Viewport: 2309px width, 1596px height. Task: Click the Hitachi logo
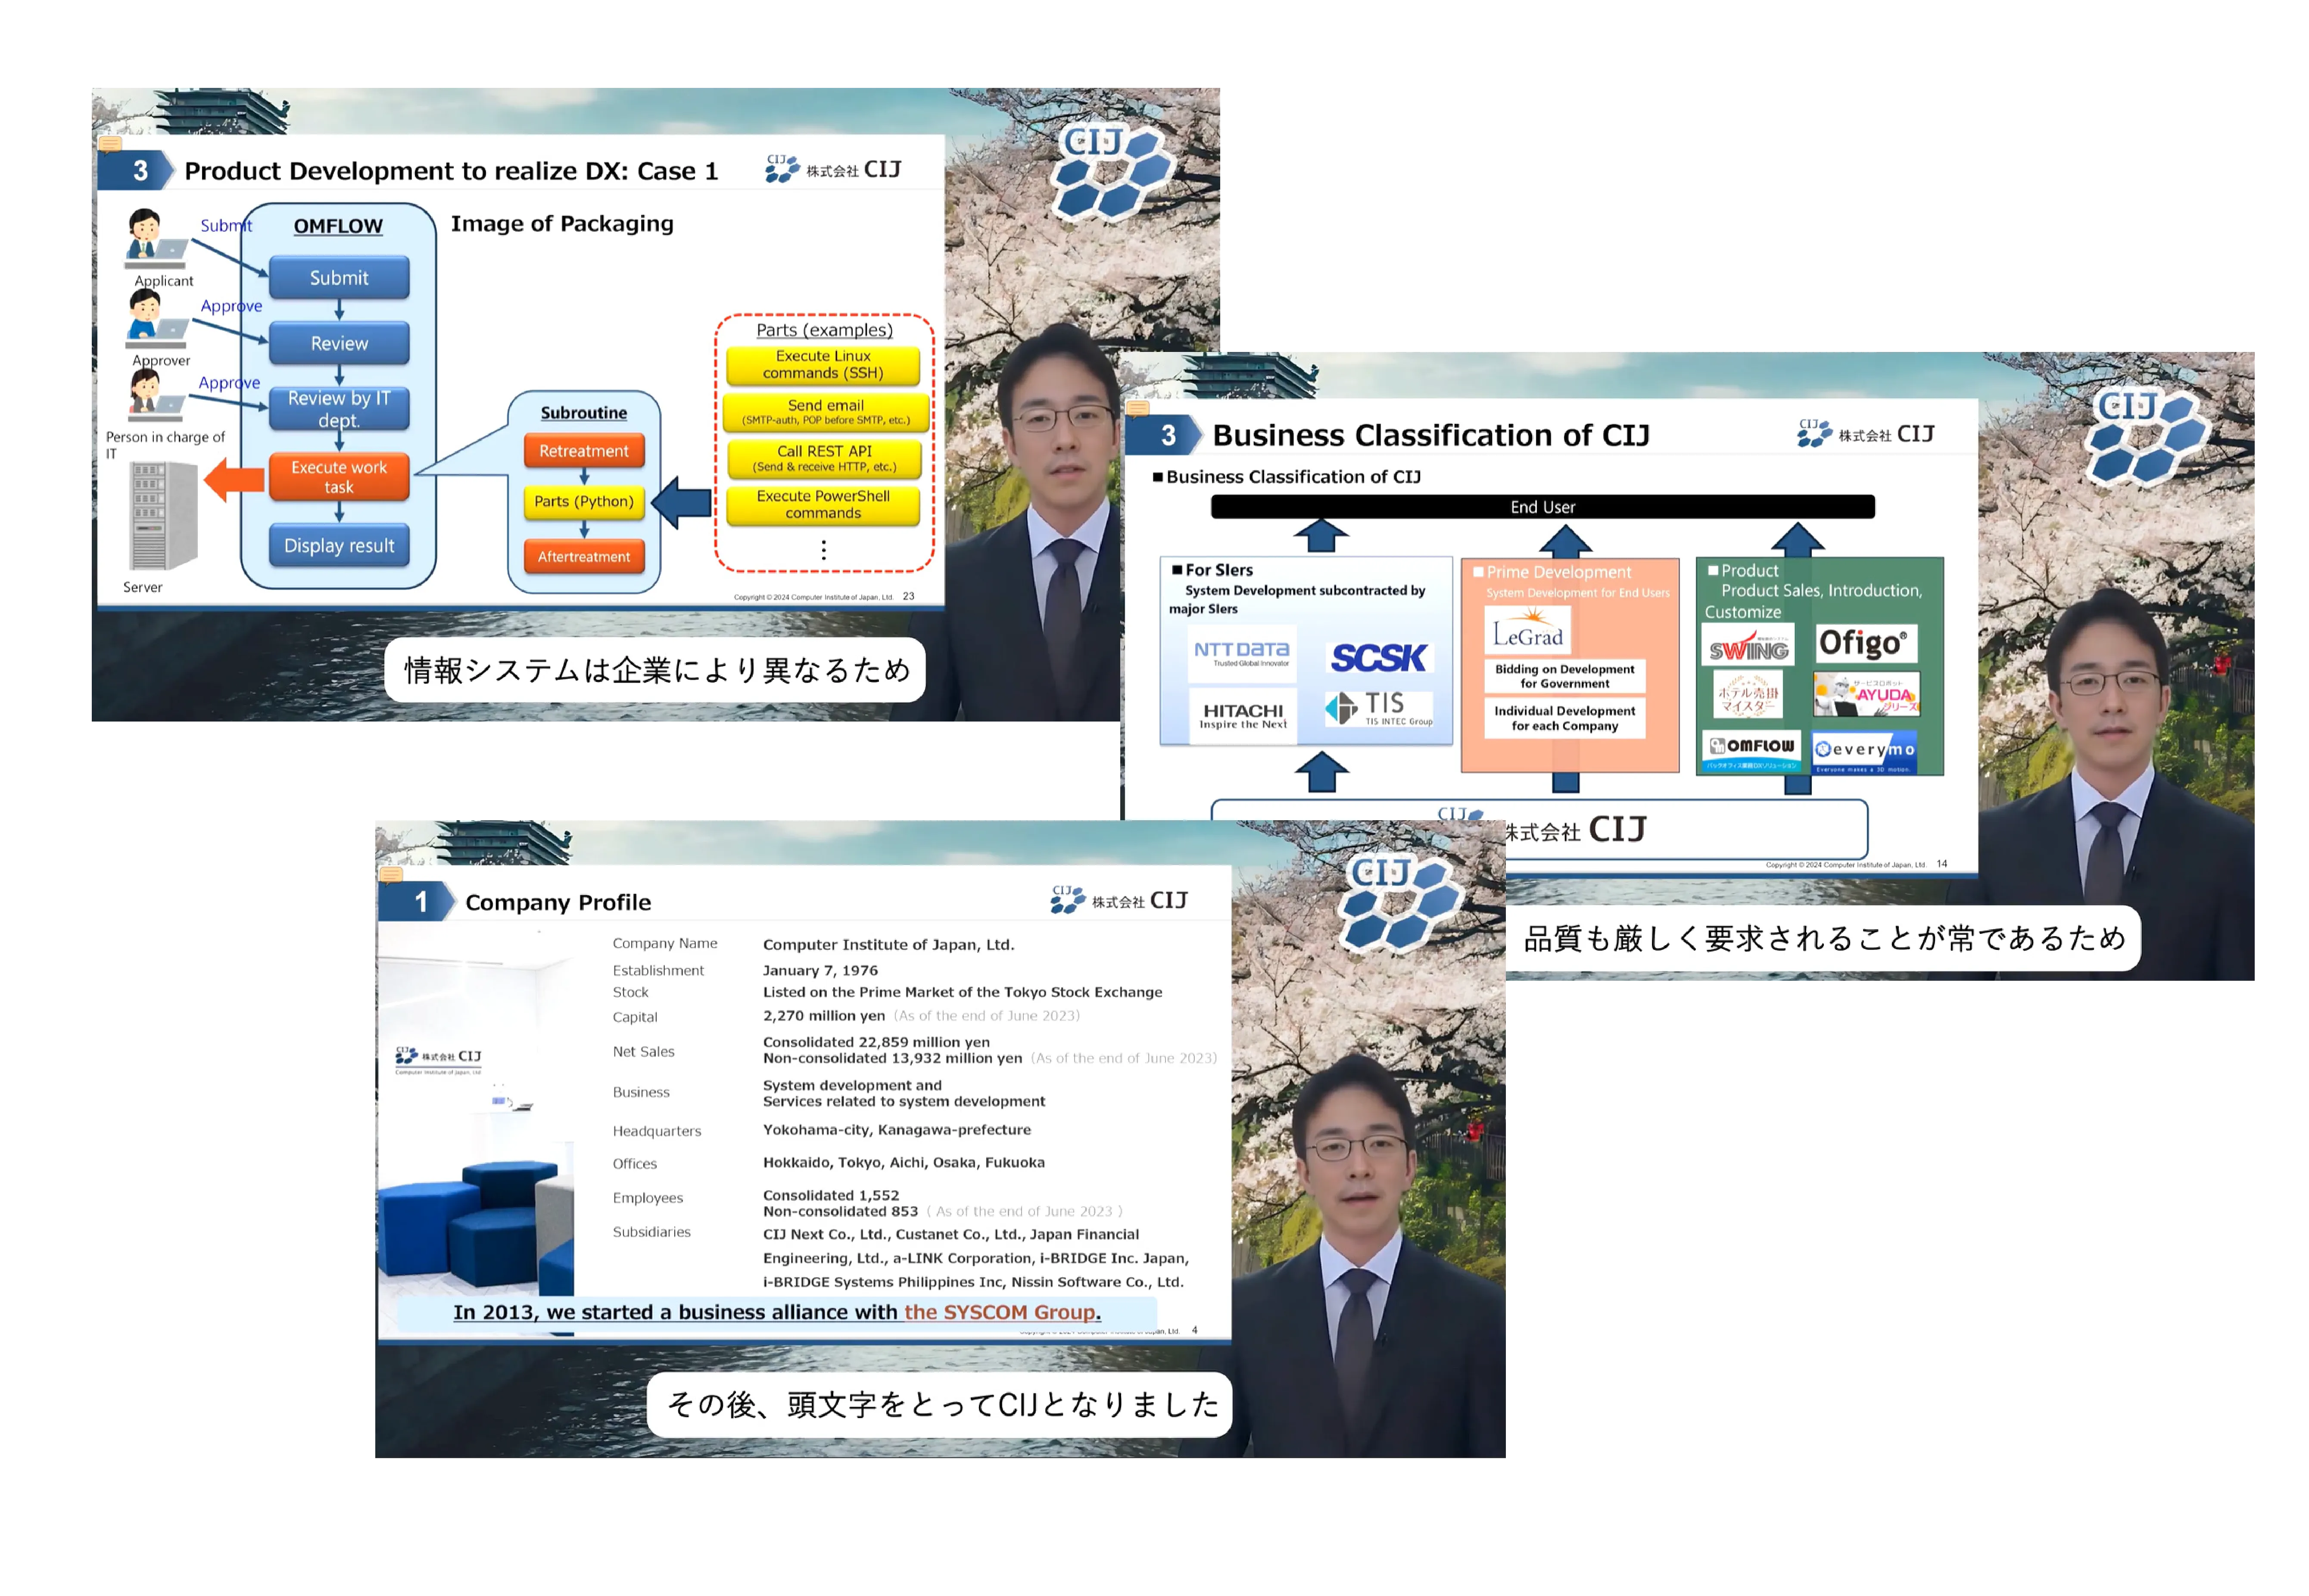[x=1242, y=715]
